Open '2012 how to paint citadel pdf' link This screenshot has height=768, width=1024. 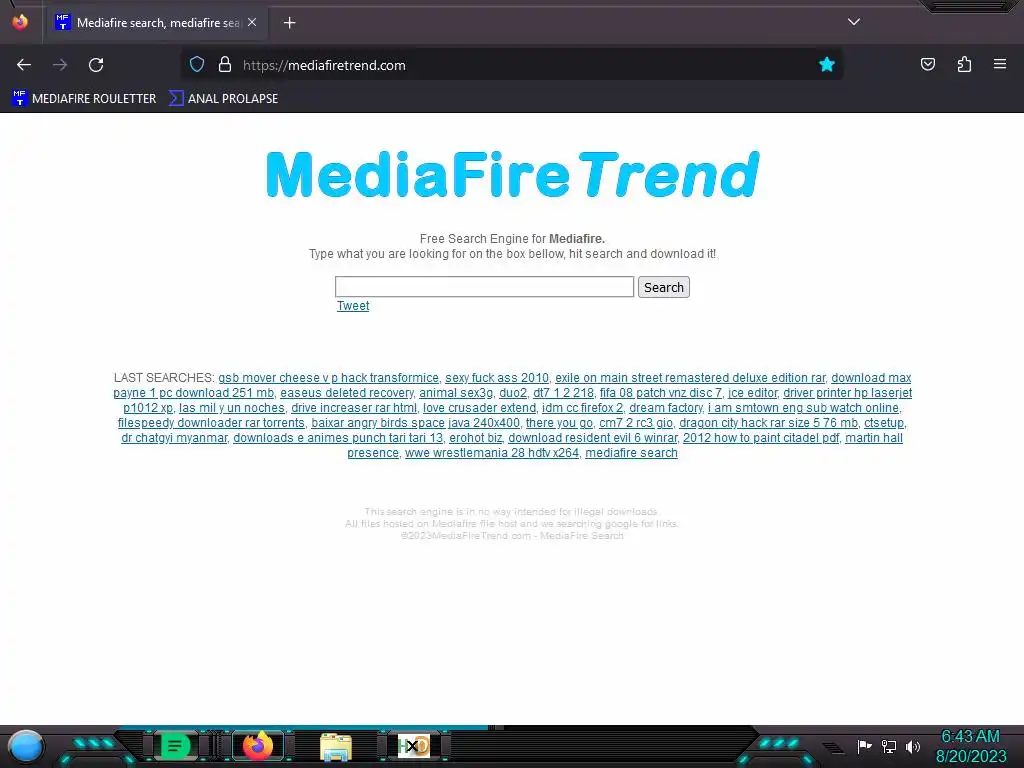tap(761, 438)
